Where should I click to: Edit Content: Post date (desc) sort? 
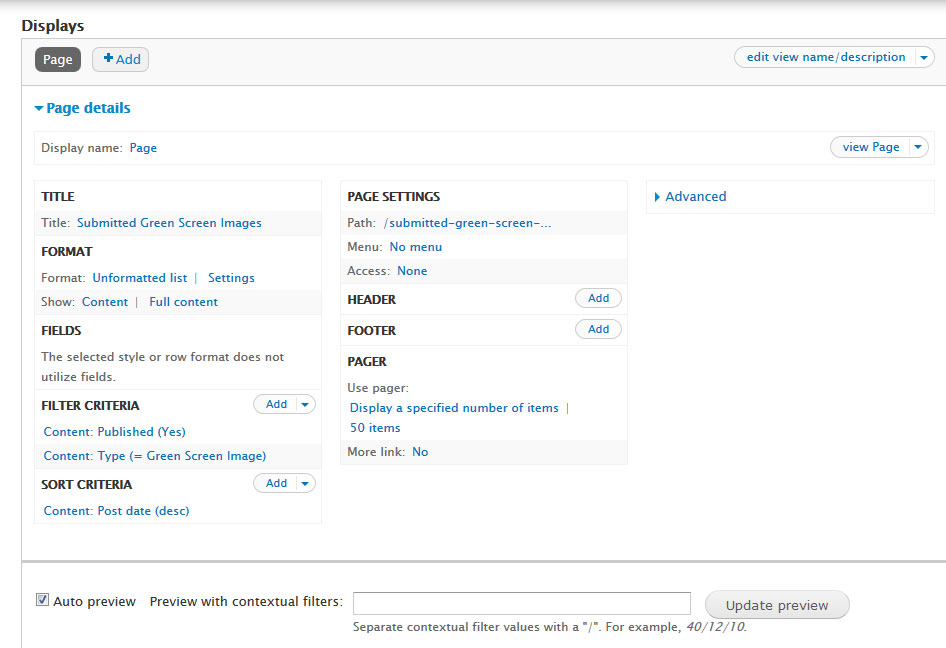[116, 510]
